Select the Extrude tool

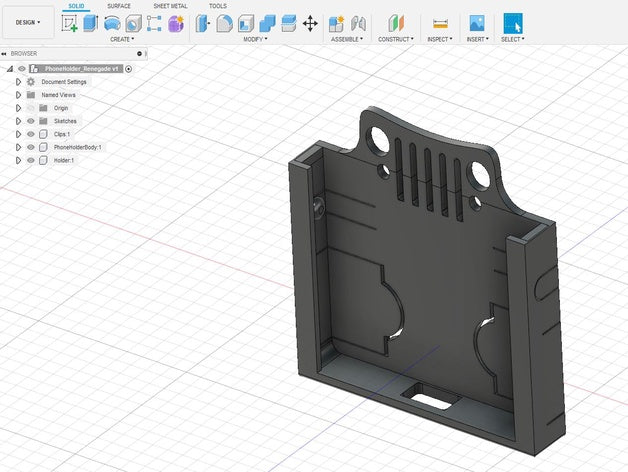[91, 23]
